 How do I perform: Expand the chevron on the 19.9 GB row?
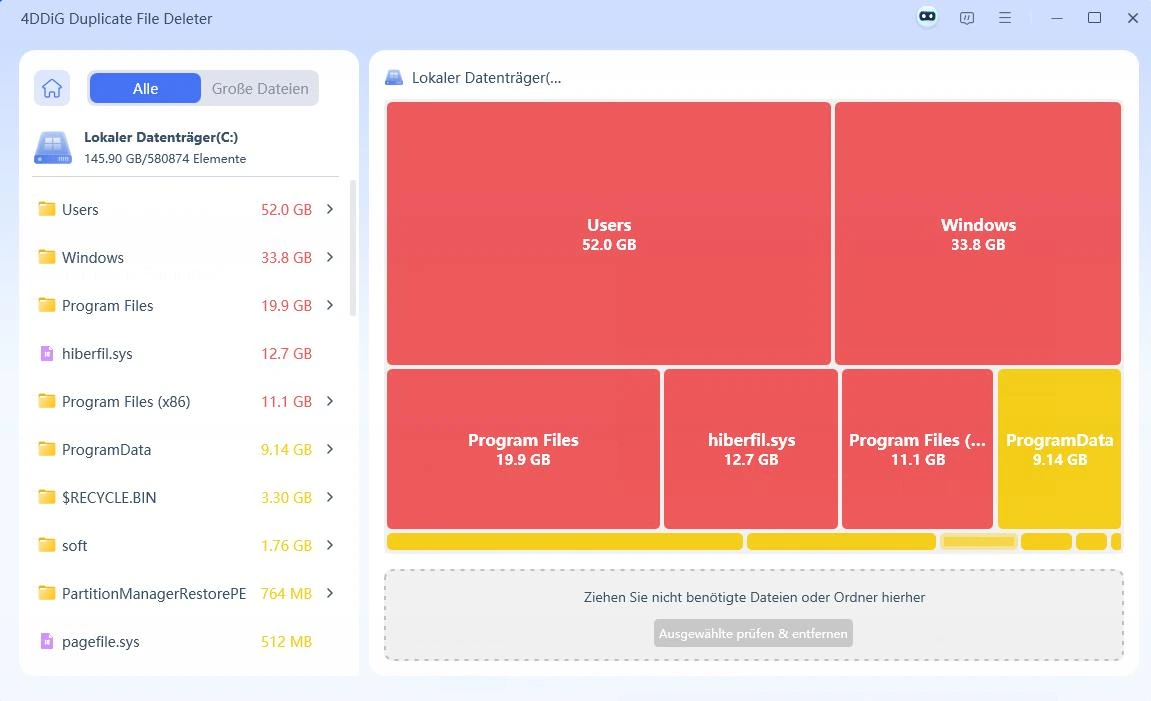click(x=330, y=305)
